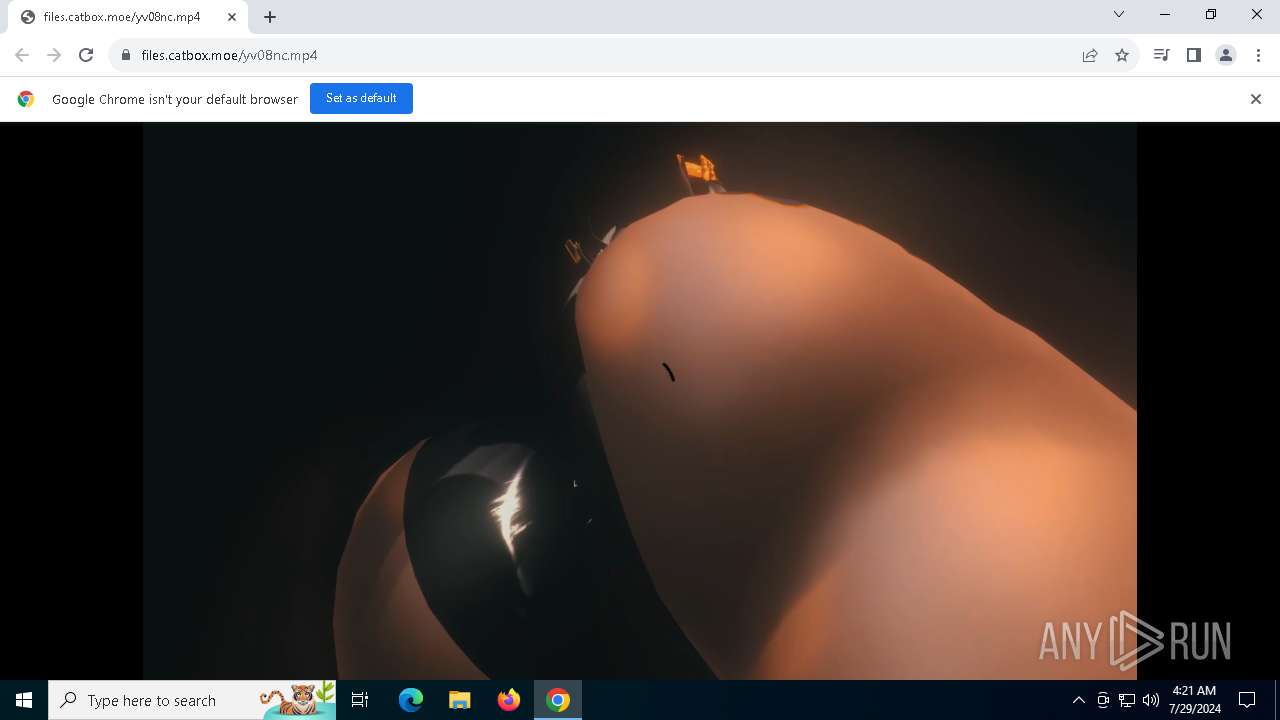Open the Chrome profile avatar

[x=1225, y=55]
